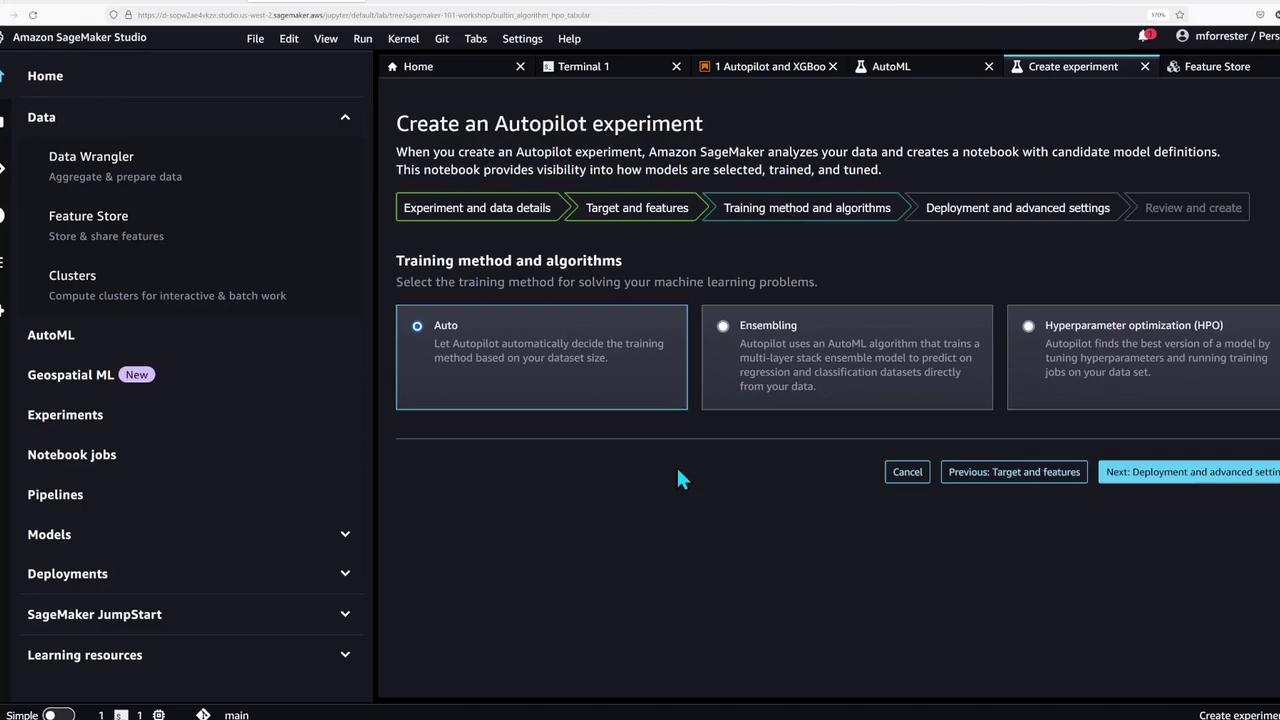The image size is (1280, 720).
Task: Bookmark page with the star icon
Action: pos(1180,15)
